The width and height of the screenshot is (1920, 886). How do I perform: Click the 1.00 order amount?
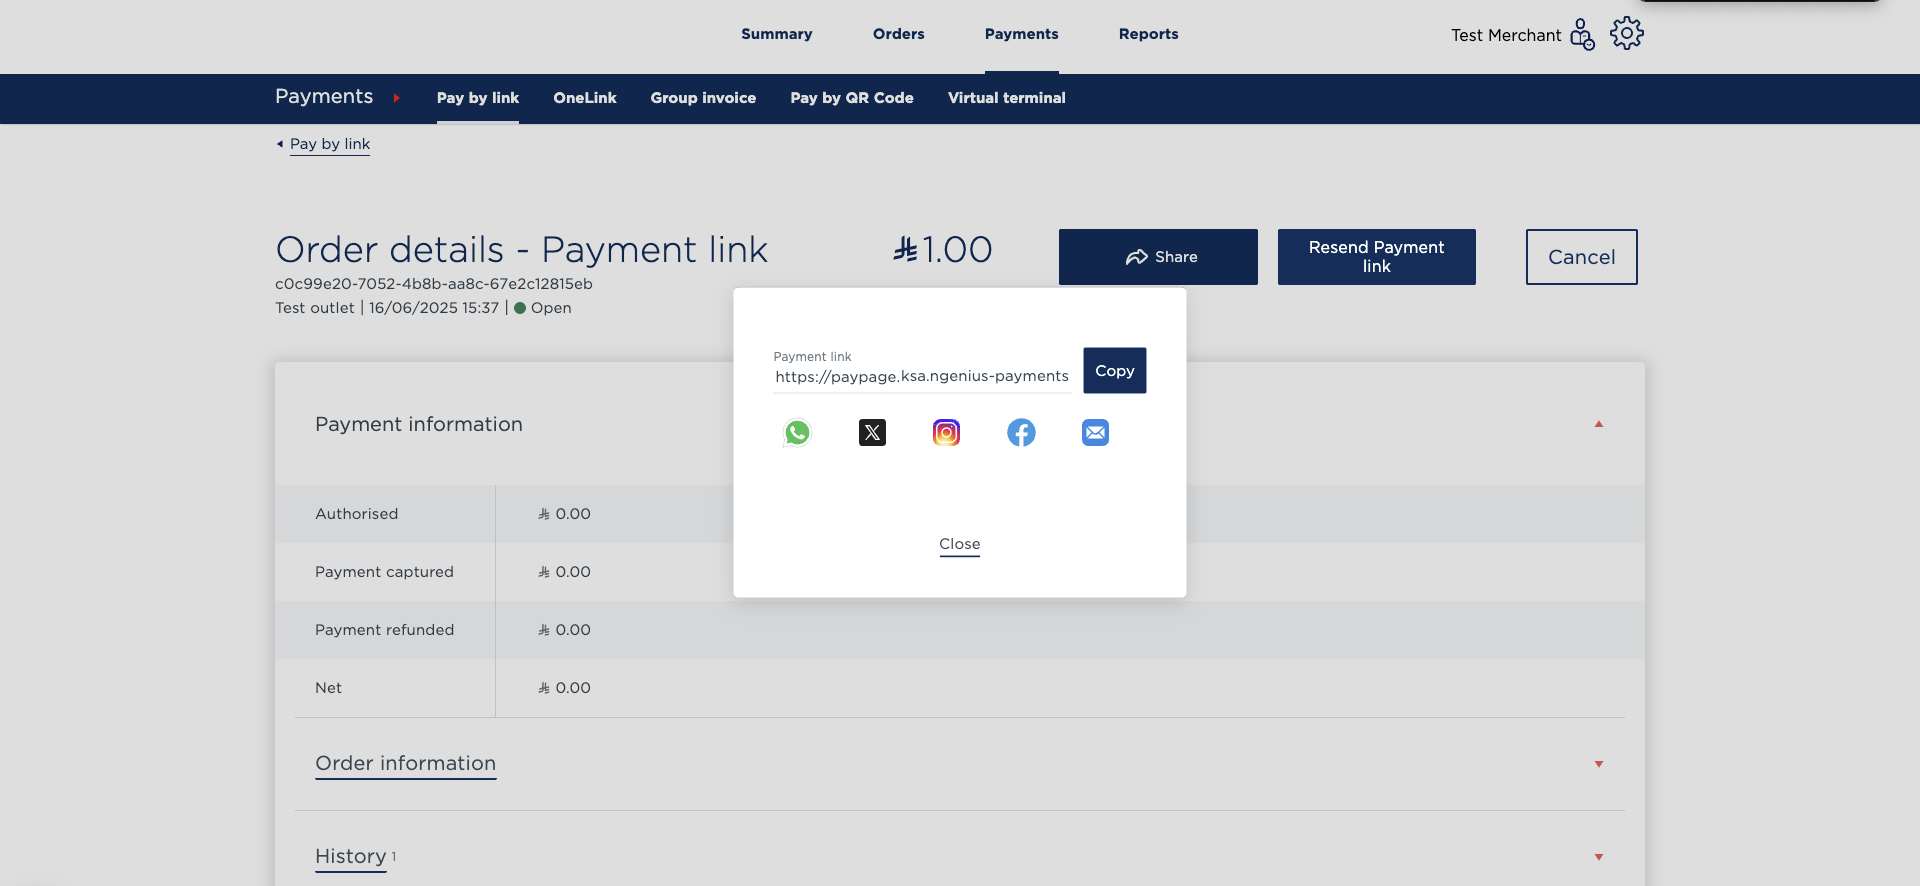[x=943, y=249]
